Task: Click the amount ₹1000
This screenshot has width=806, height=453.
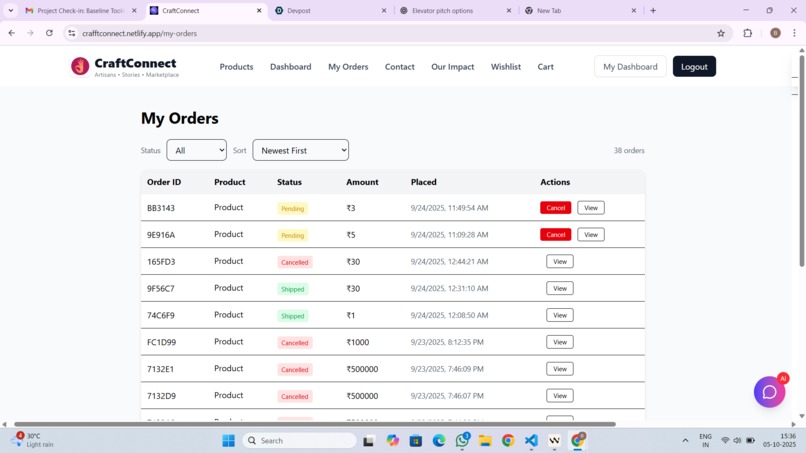Action: click(x=358, y=342)
